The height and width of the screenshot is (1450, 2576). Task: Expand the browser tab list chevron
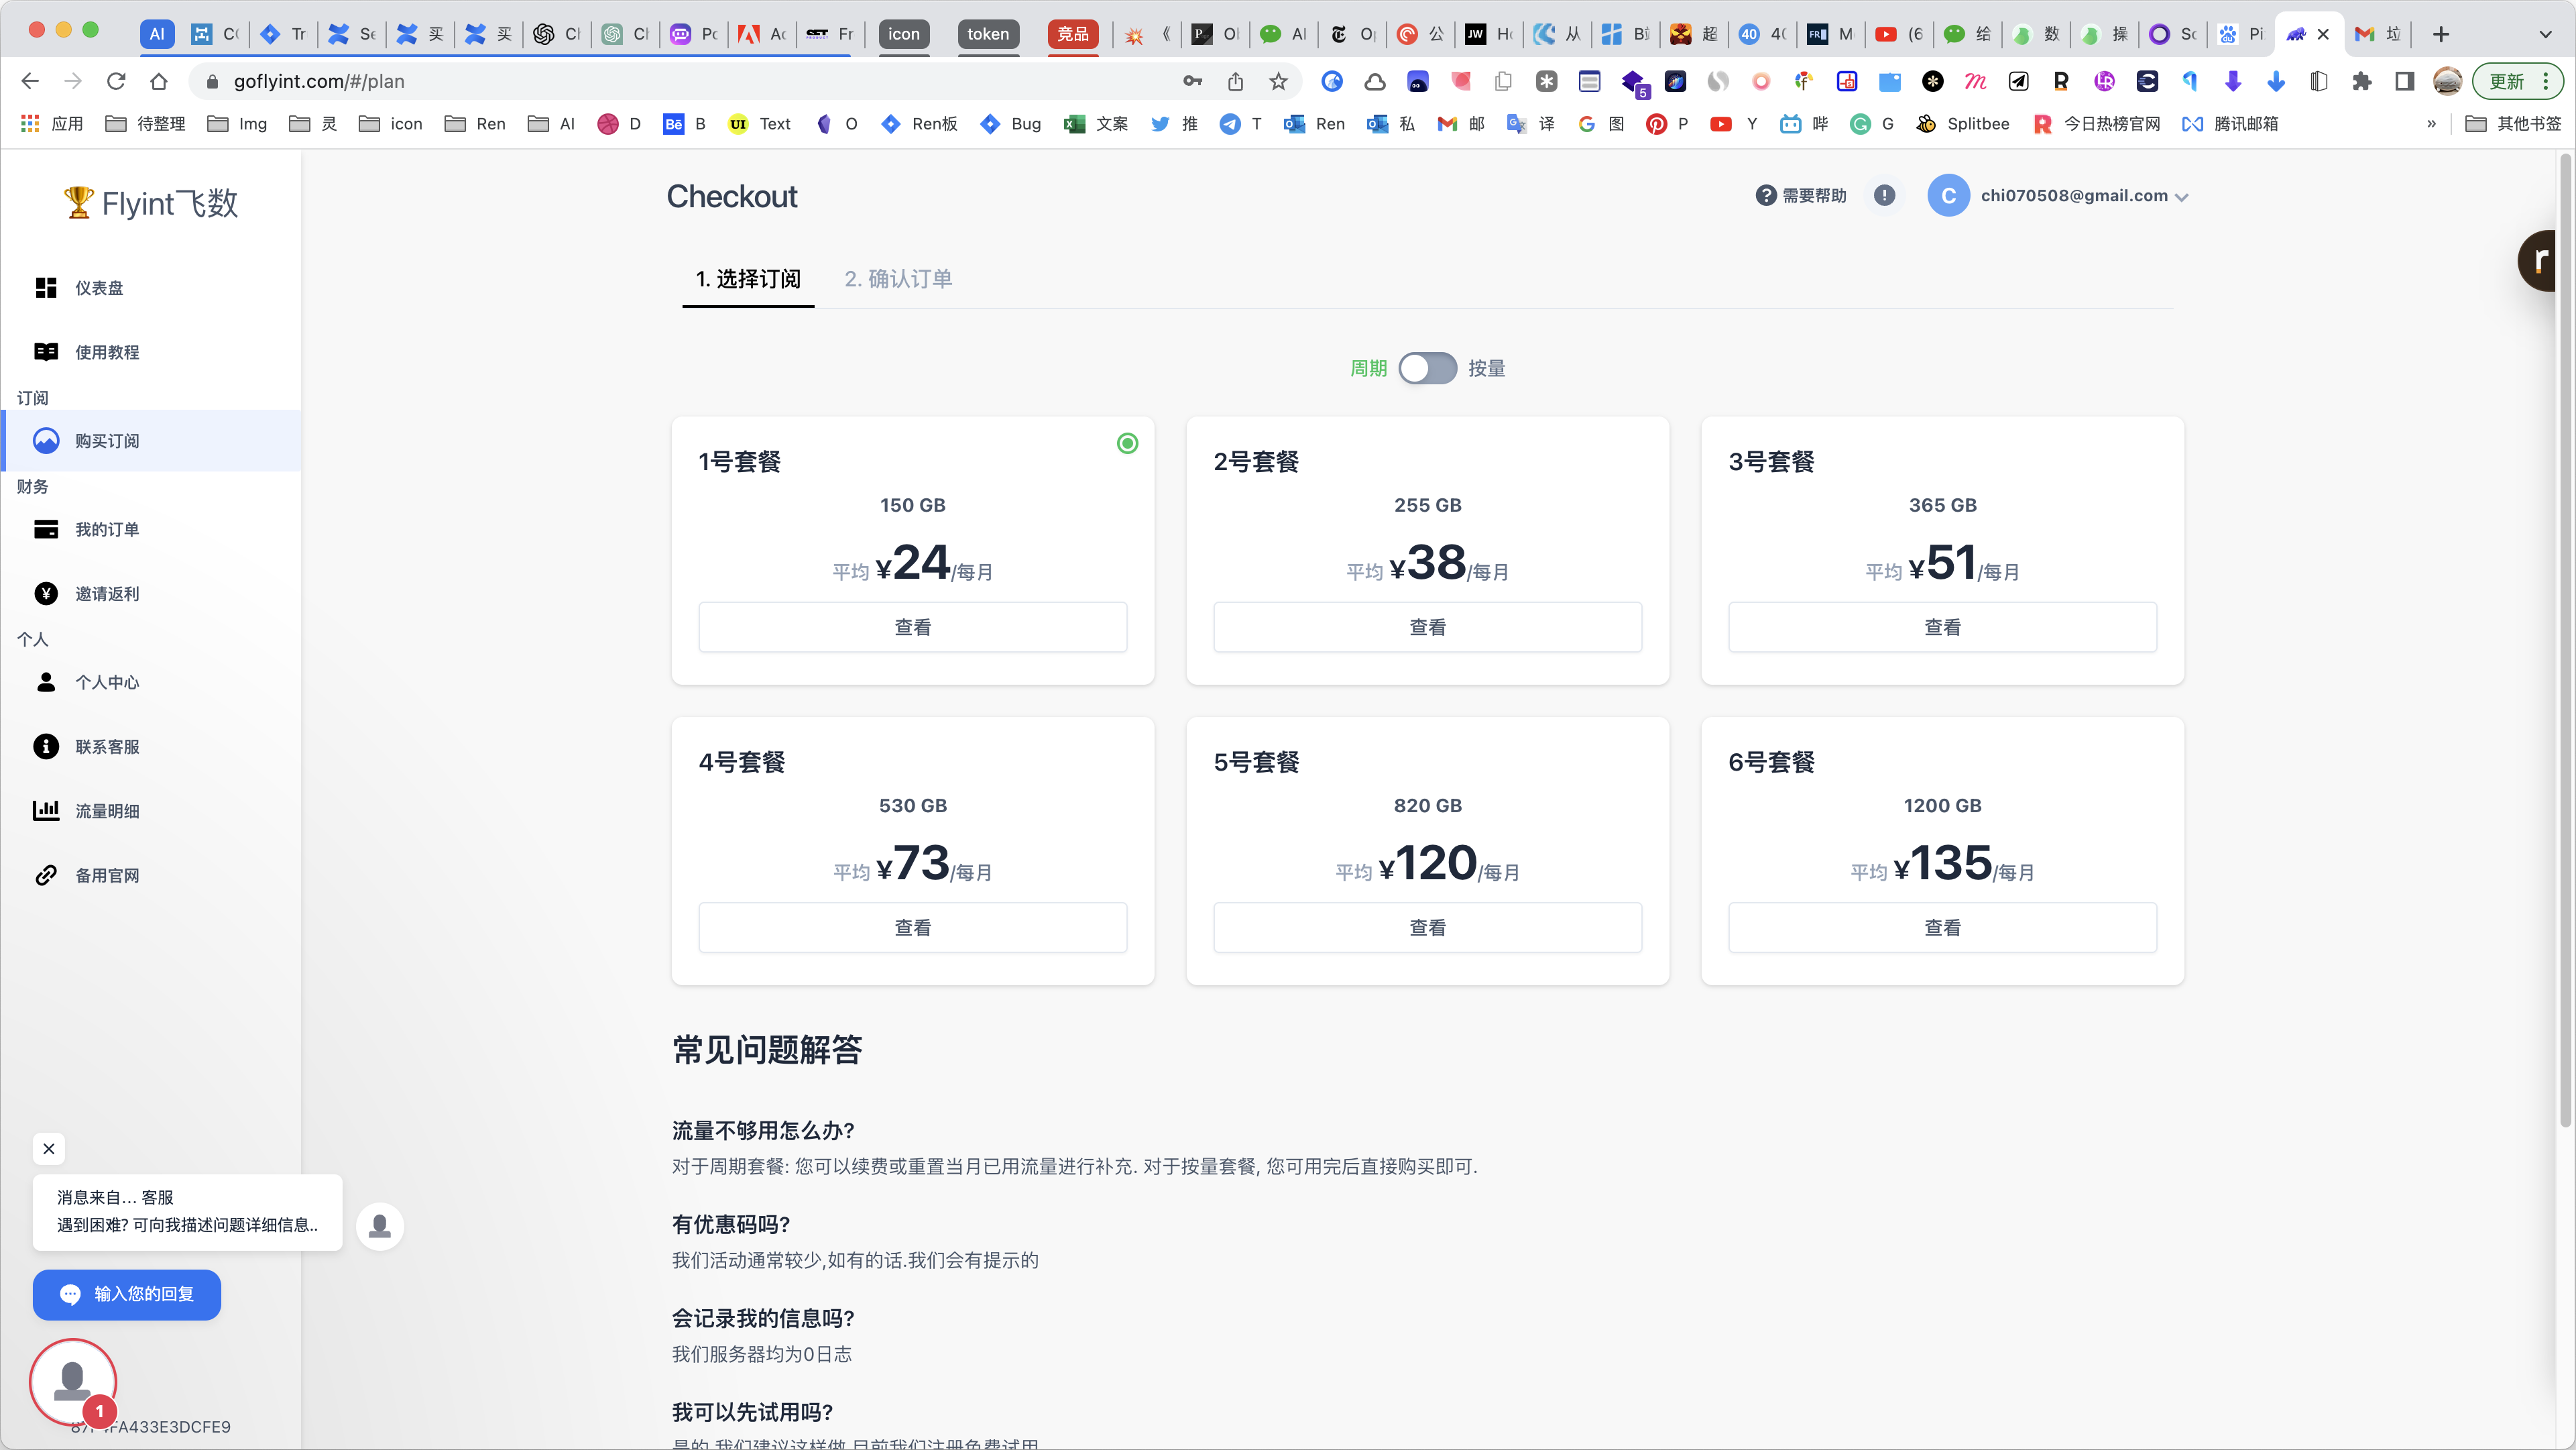tap(2545, 34)
